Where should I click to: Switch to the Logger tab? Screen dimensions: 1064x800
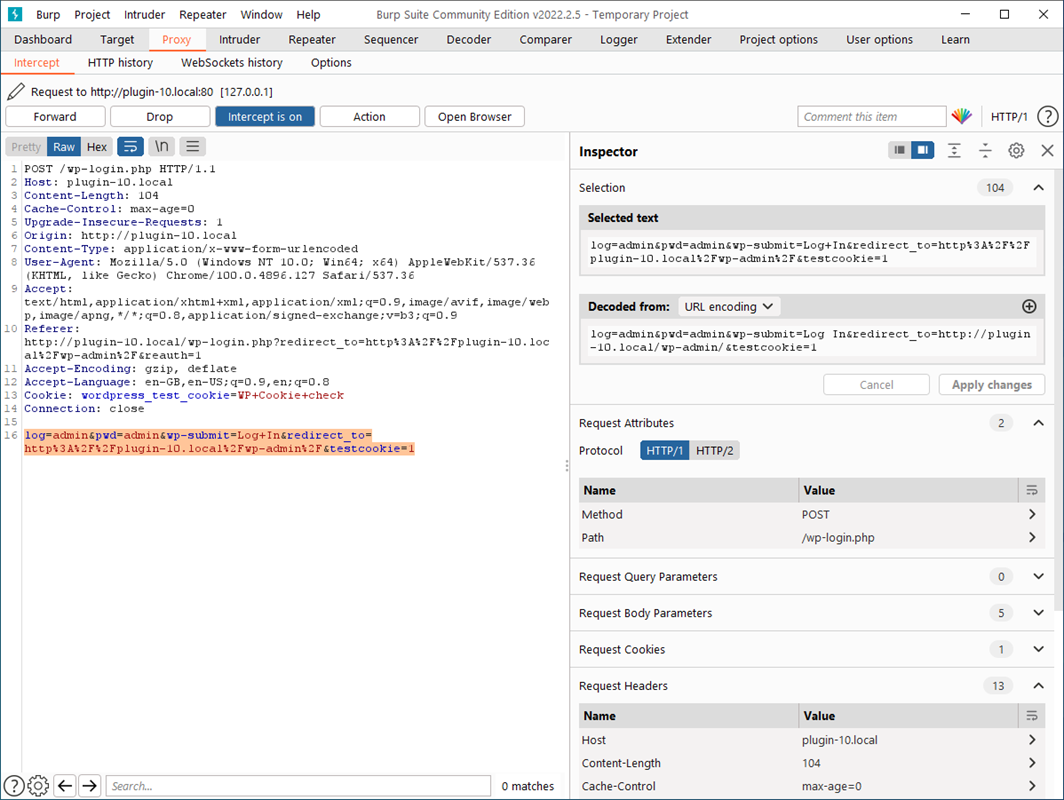618,39
